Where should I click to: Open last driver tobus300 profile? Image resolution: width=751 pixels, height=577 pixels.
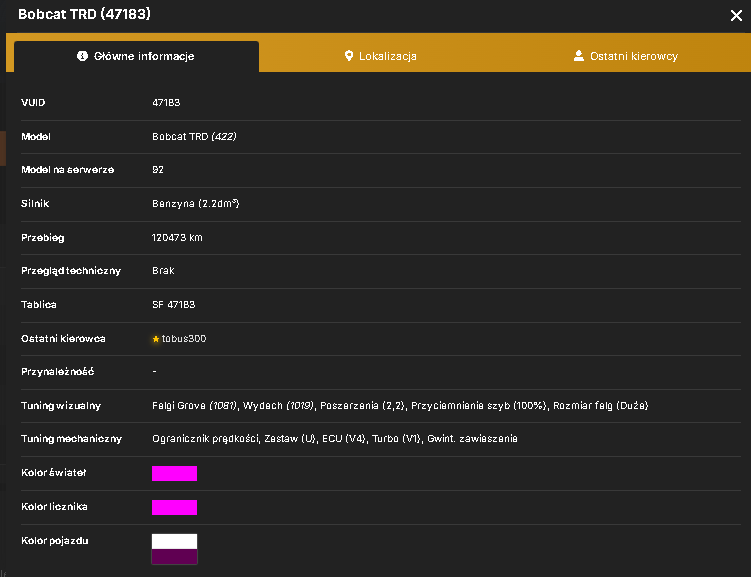coord(184,339)
